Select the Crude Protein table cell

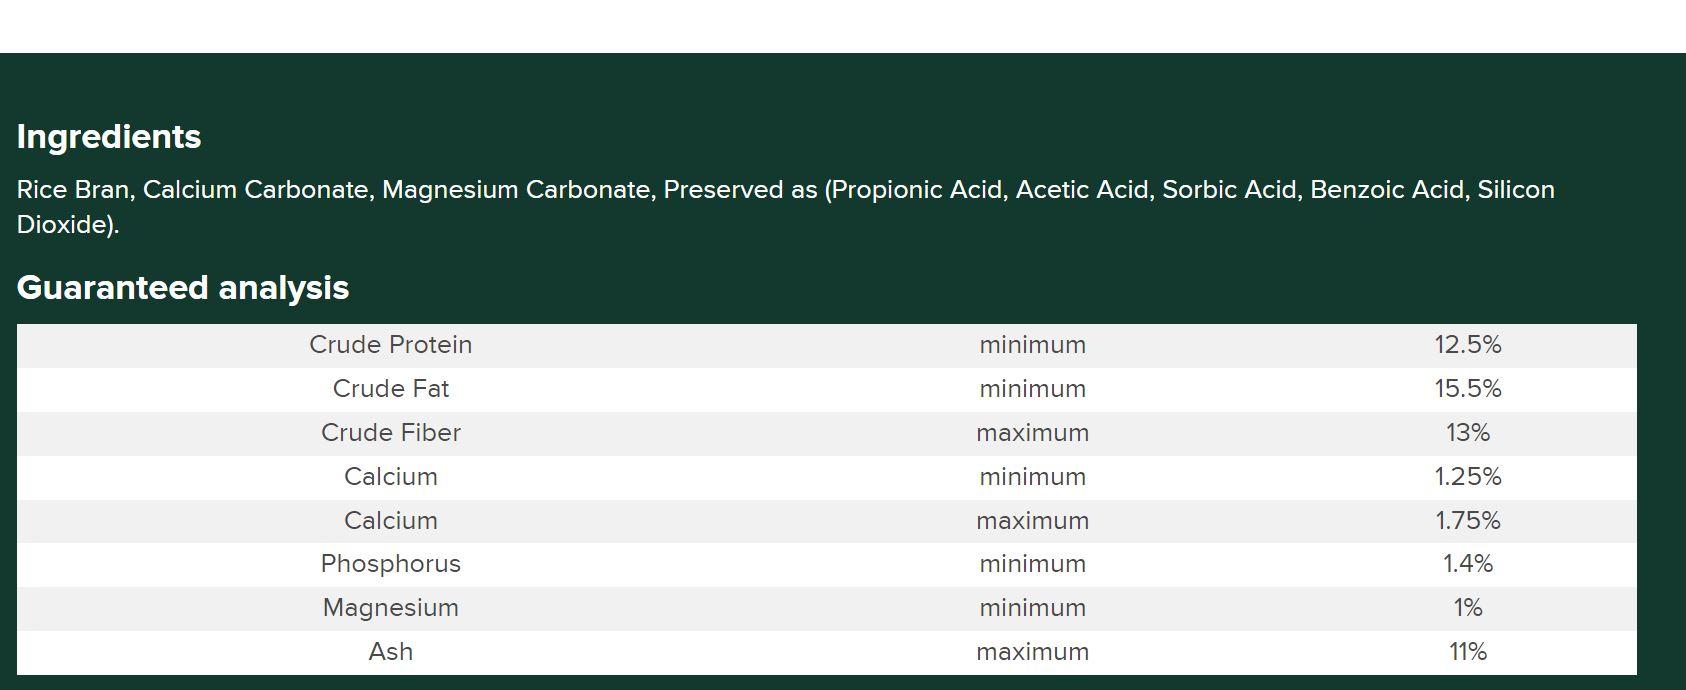coord(390,345)
